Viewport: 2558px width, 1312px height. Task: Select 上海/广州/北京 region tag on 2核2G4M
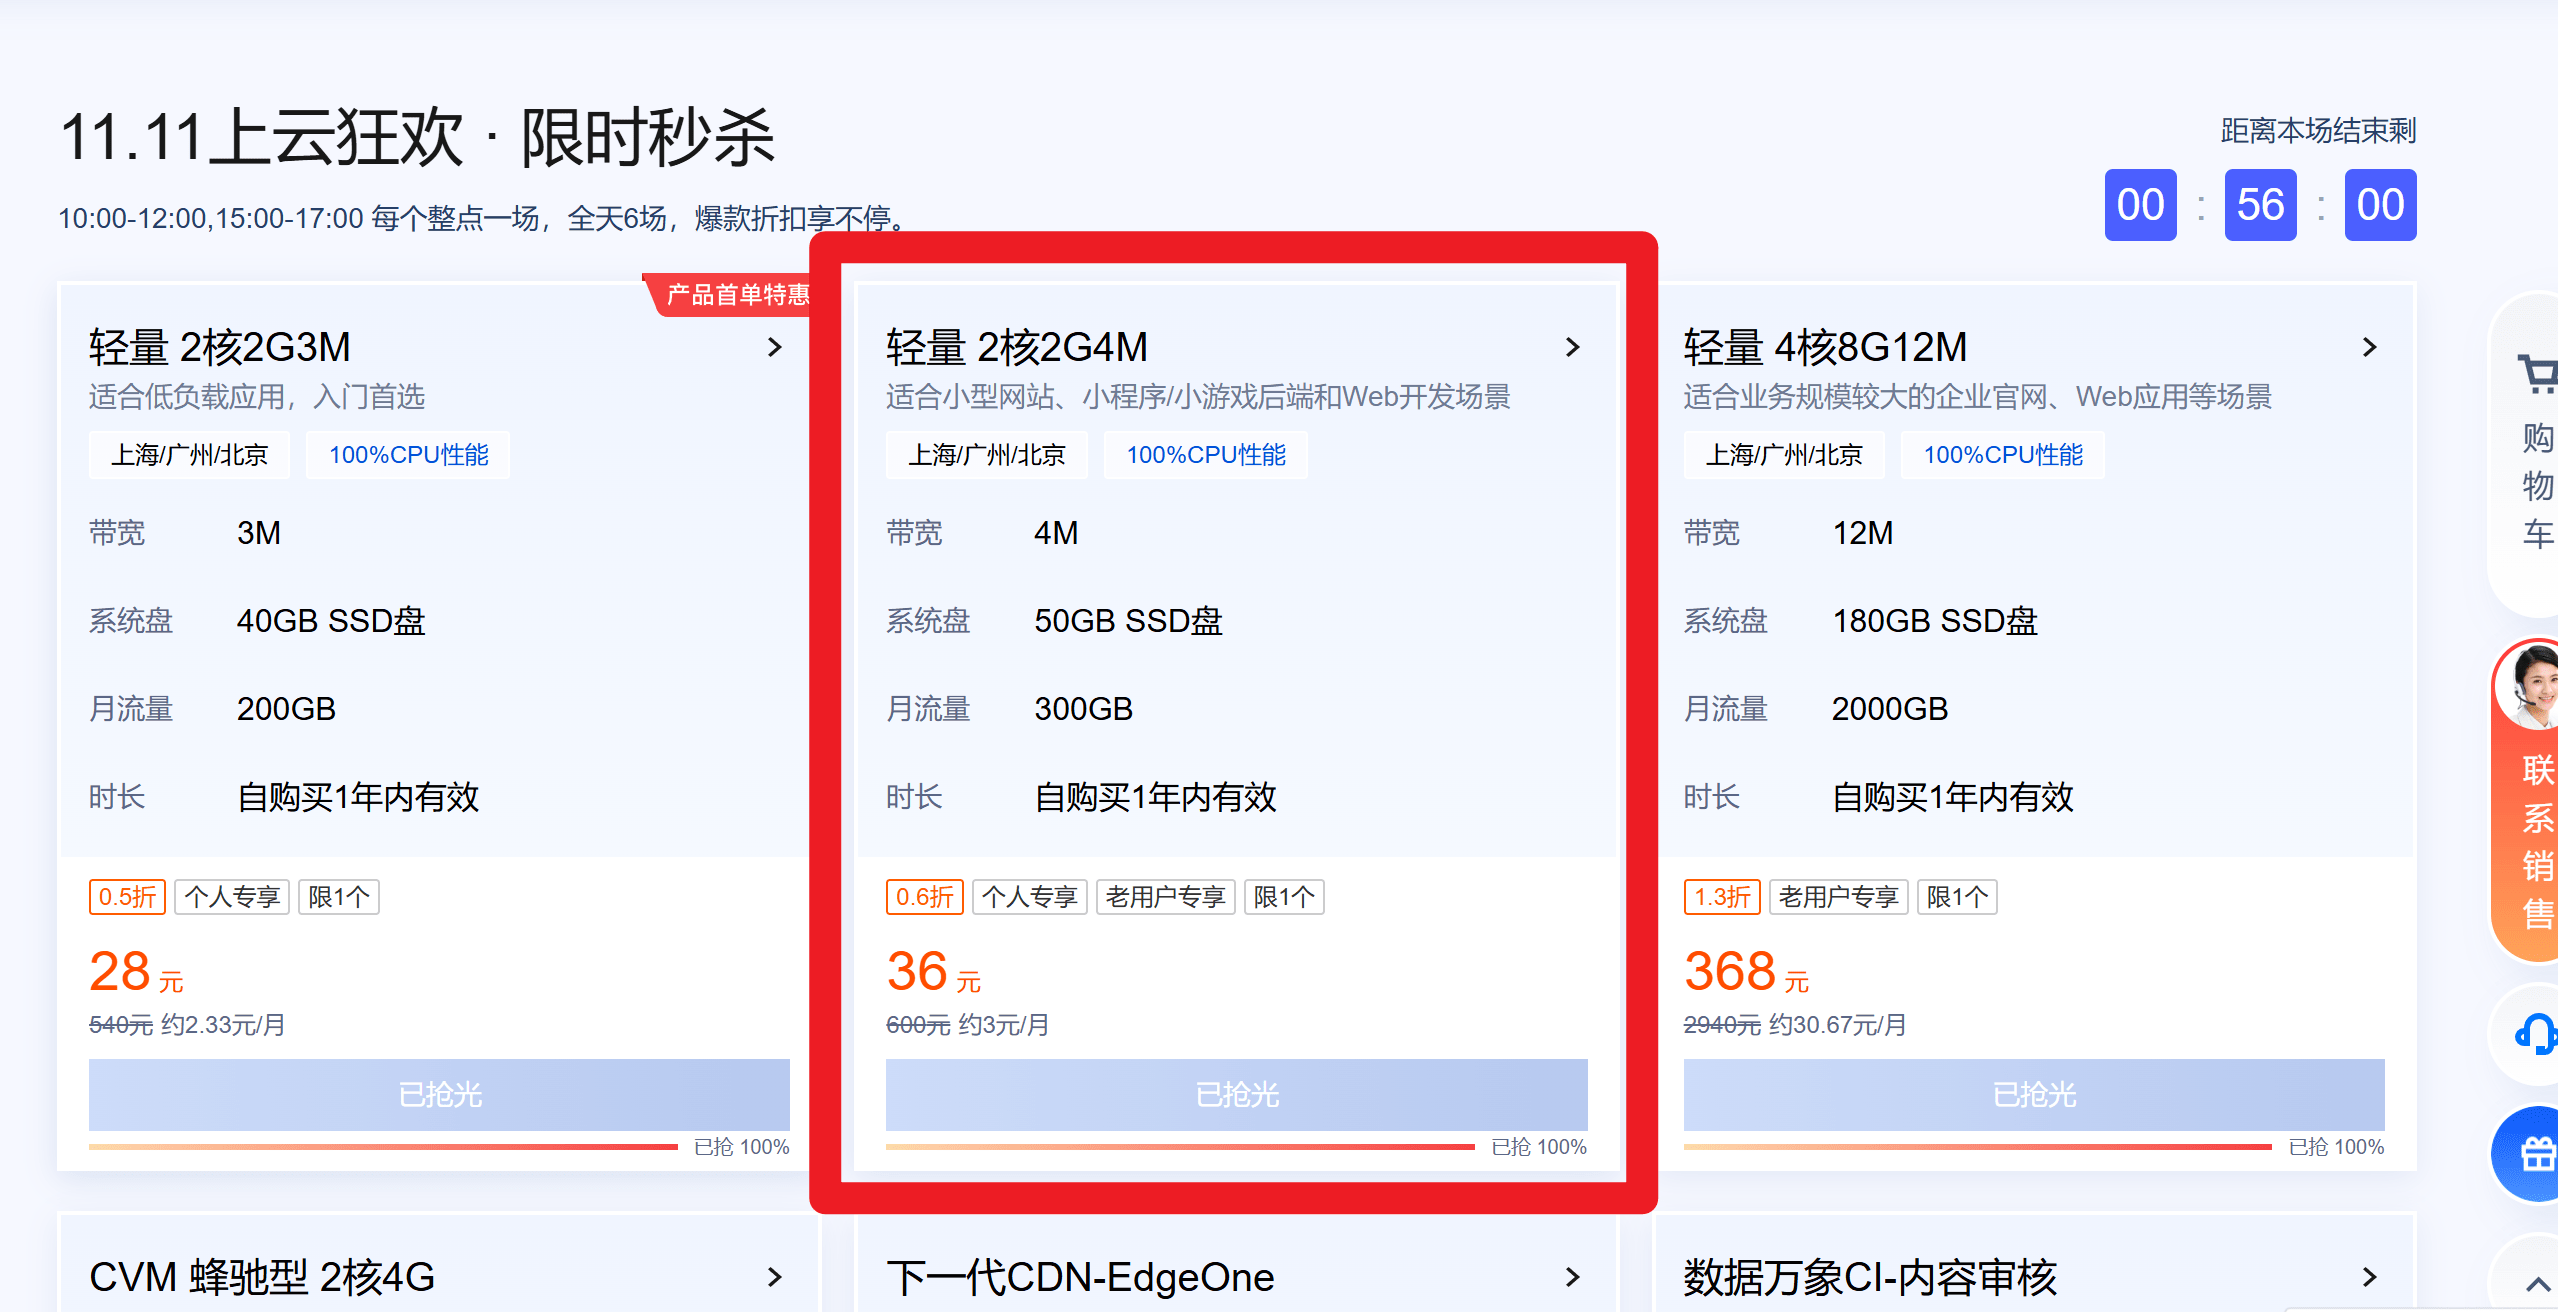click(x=986, y=455)
